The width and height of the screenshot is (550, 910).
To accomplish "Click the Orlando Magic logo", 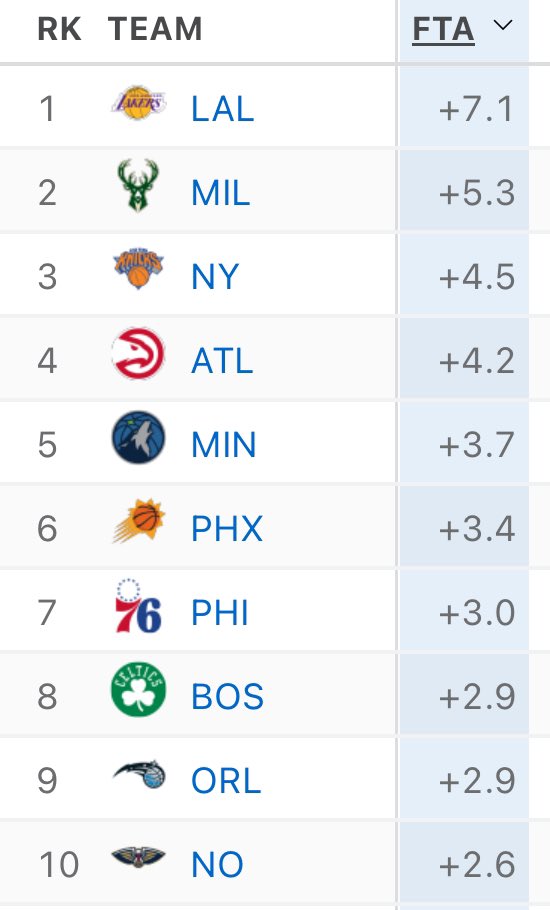I will [x=139, y=774].
